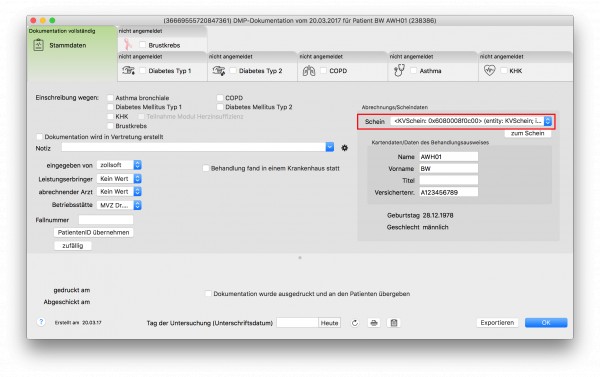
Task: Click zufällig button
Action: (73, 246)
